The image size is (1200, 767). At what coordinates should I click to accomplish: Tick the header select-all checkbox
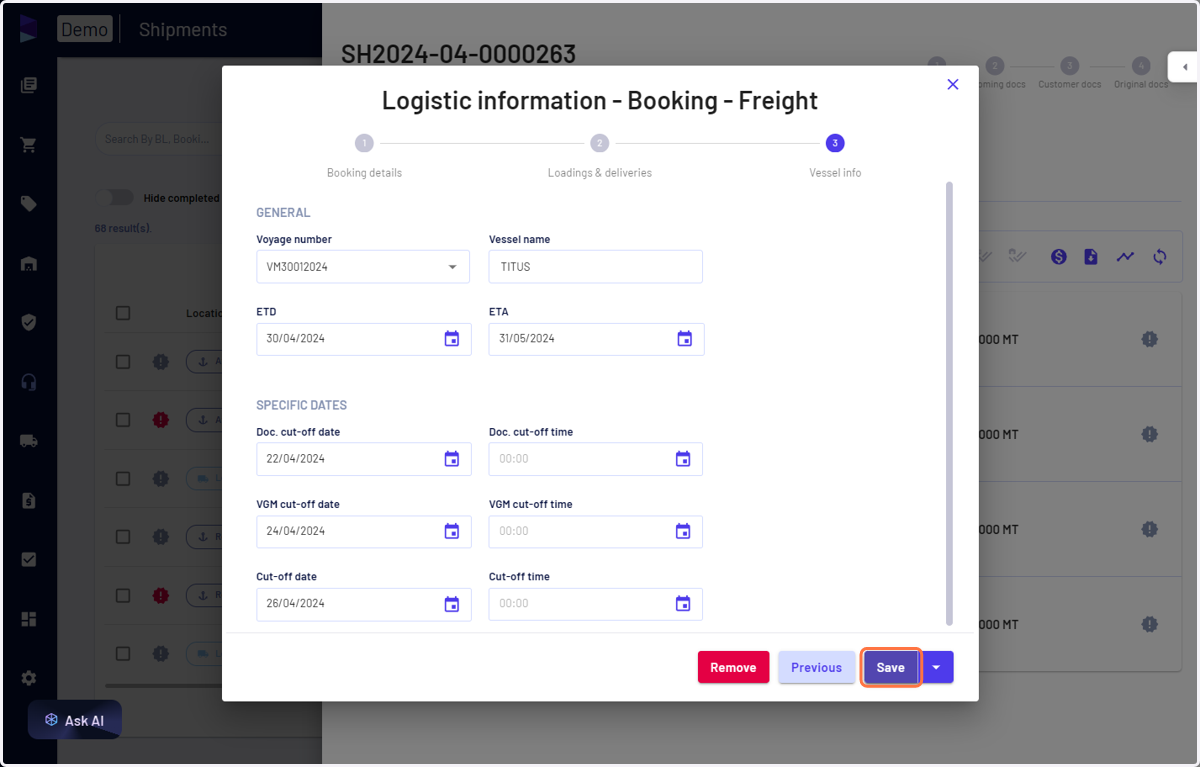coord(123,313)
